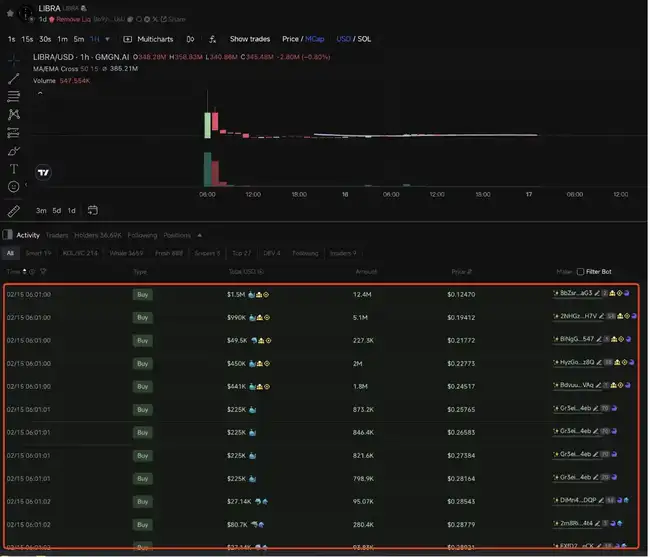Open the Fibonacci retracement tool
This screenshot has width=650, height=557.
(14, 96)
